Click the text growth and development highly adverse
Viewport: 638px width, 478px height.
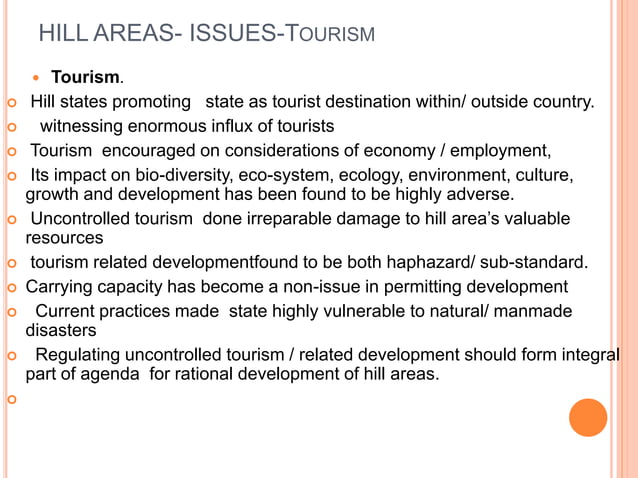point(270,194)
